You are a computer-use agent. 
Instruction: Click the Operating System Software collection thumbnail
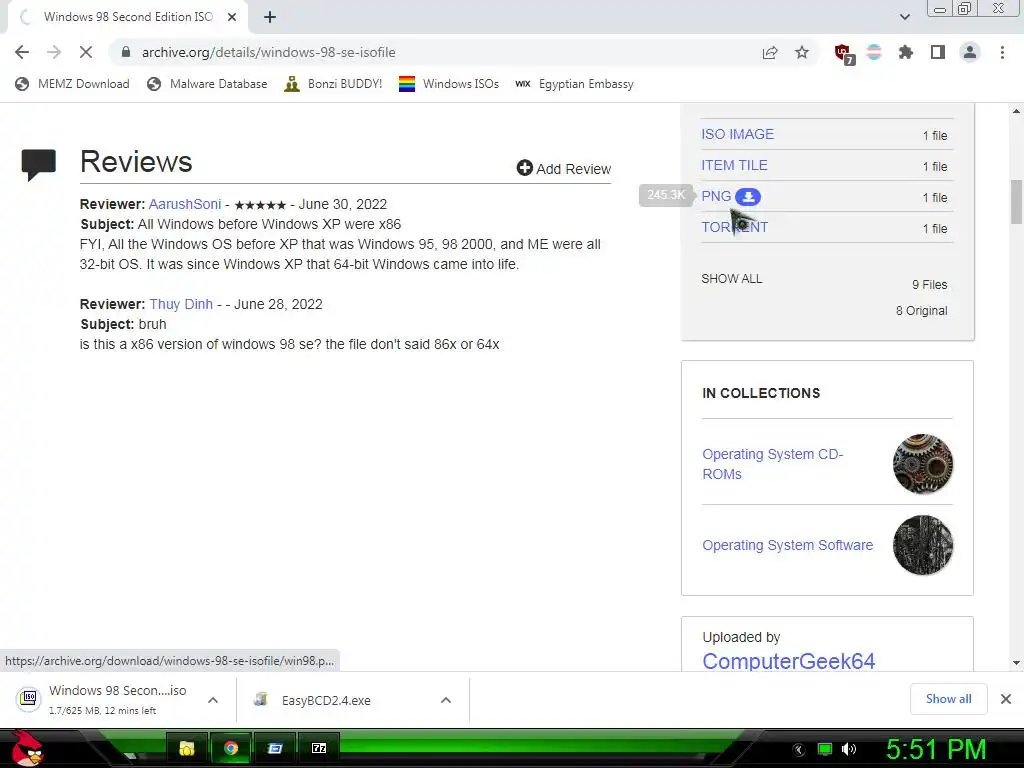[923, 545]
